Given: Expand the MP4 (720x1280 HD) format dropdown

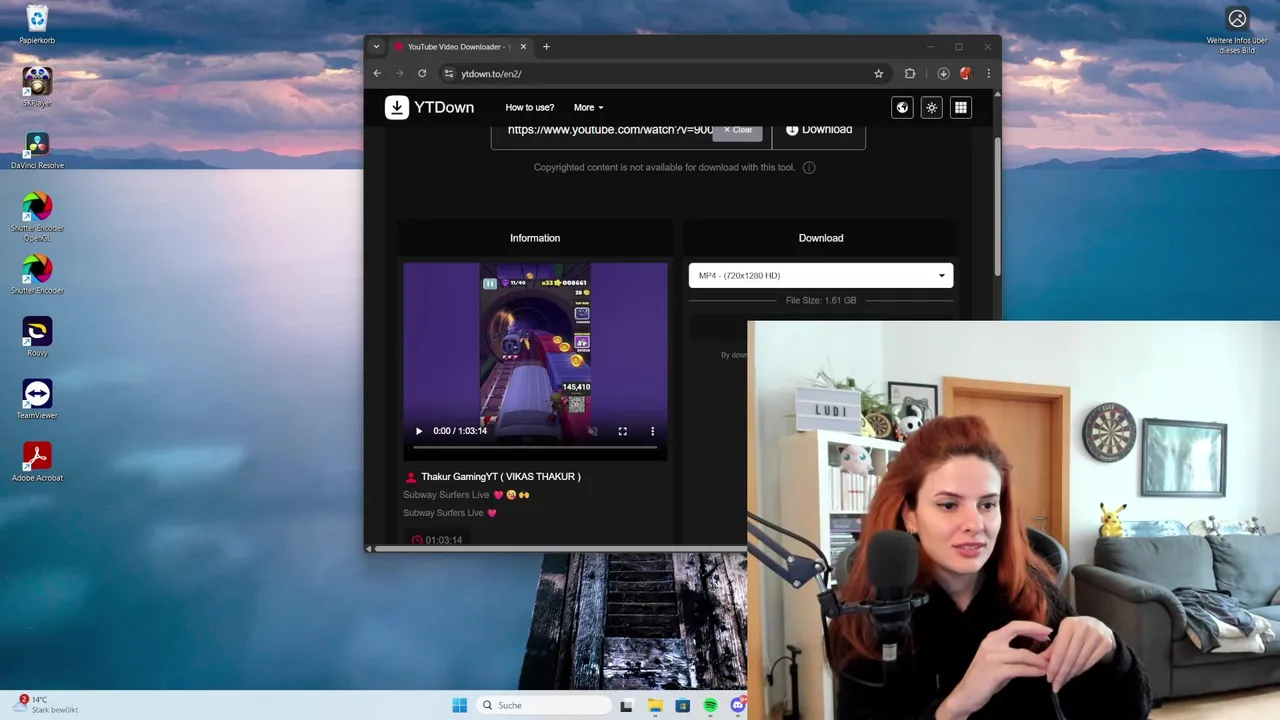Looking at the screenshot, I should 821,275.
